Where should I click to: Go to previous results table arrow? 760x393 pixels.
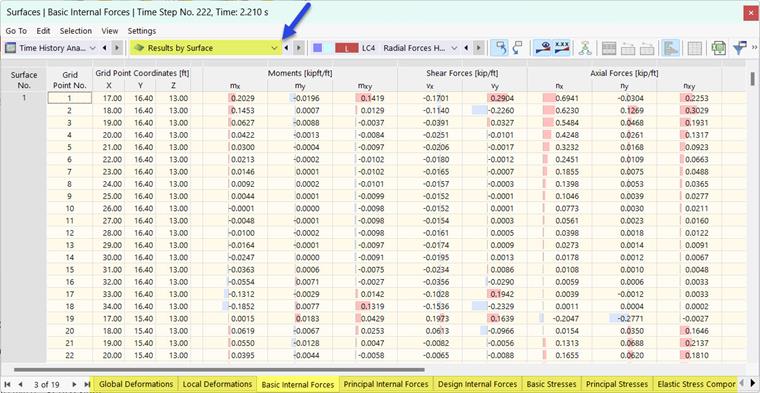click(286, 48)
